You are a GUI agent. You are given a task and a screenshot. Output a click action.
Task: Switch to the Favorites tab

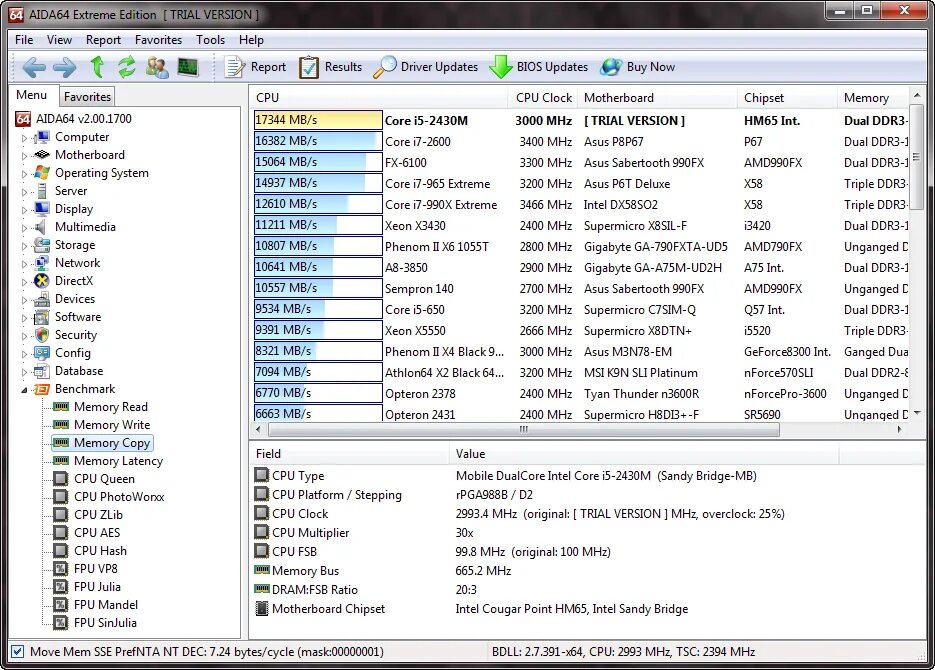[87, 97]
